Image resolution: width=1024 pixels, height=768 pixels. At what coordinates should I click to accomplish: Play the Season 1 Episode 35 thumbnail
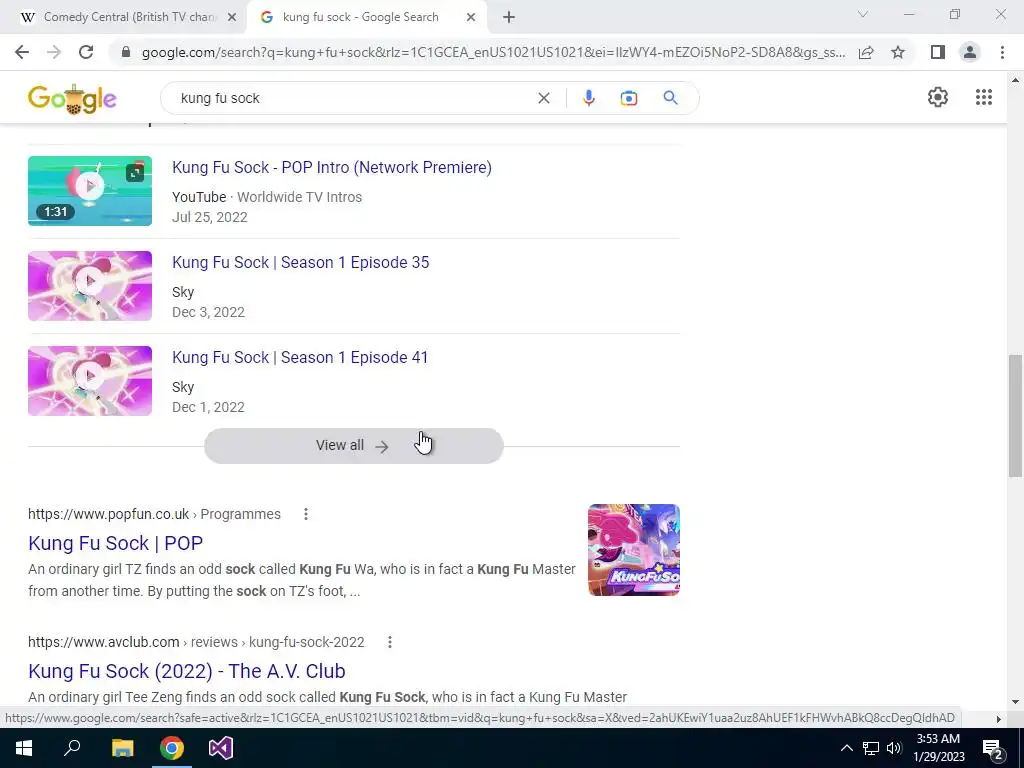90,286
